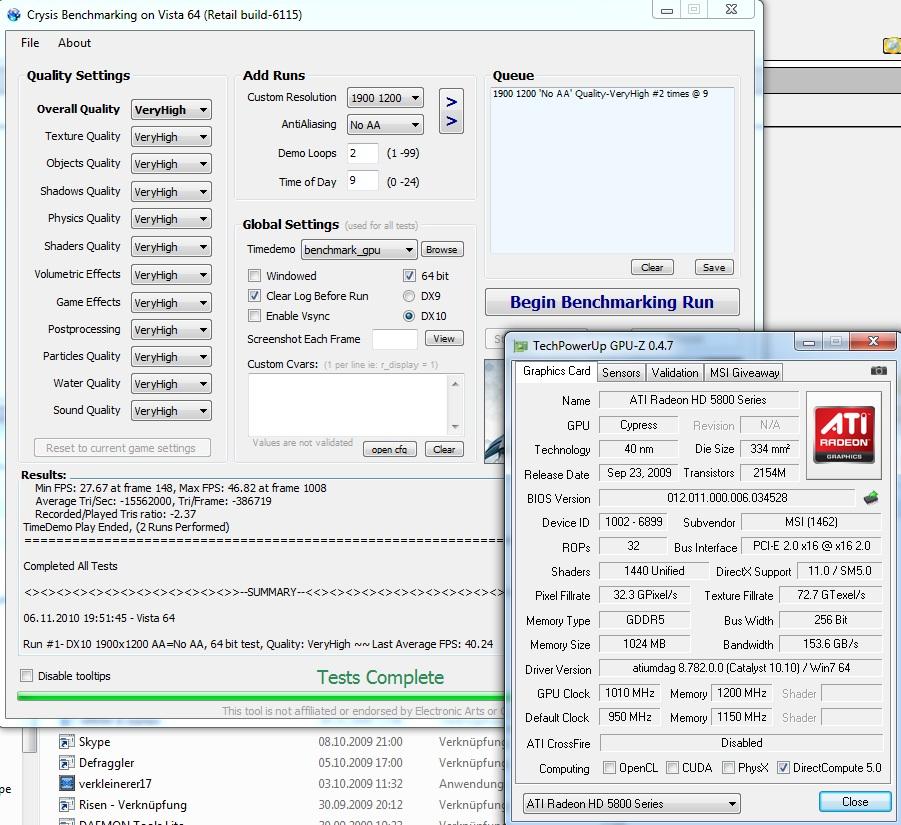
Task: Click the queue Clear button
Action: [652, 267]
